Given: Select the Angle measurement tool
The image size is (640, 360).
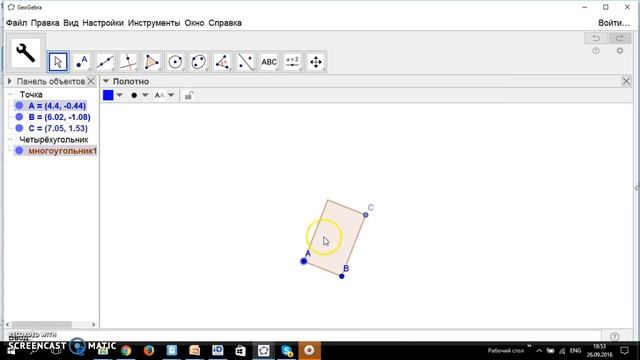Looking at the screenshot, I should [222, 62].
